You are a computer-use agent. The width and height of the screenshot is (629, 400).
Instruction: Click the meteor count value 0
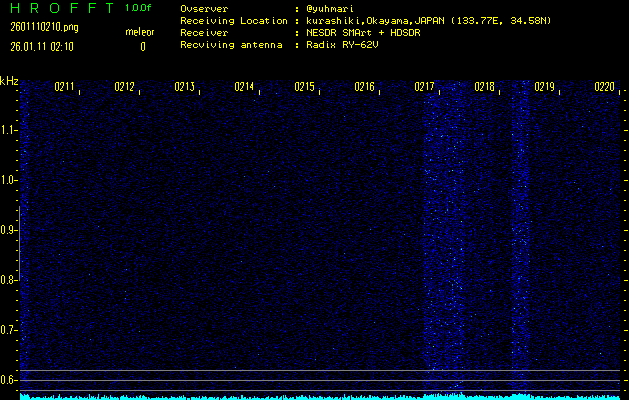click(x=143, y=47)
